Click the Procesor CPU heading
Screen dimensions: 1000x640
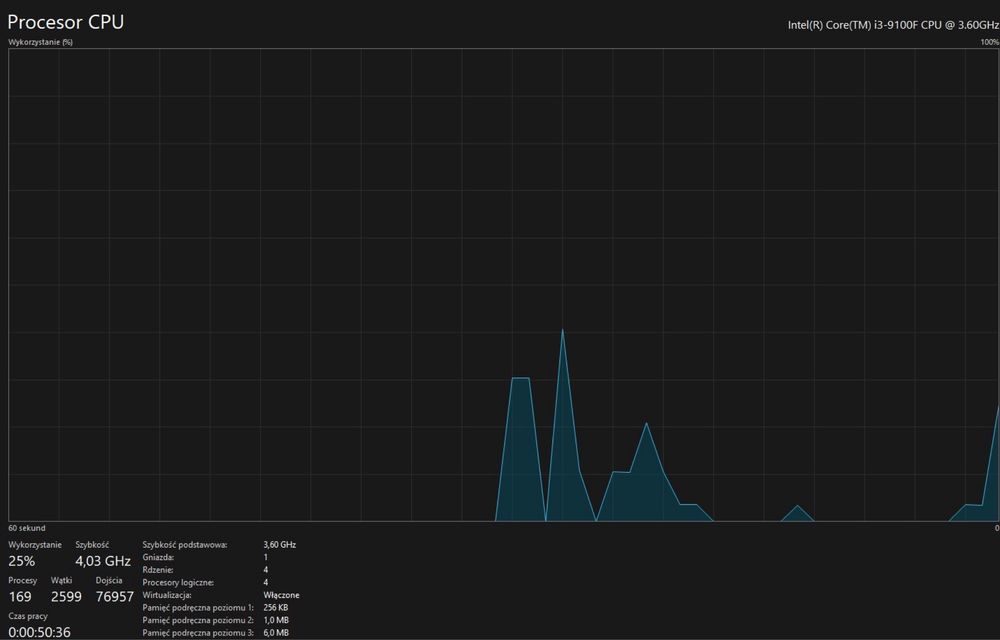[x=66, y=22]
